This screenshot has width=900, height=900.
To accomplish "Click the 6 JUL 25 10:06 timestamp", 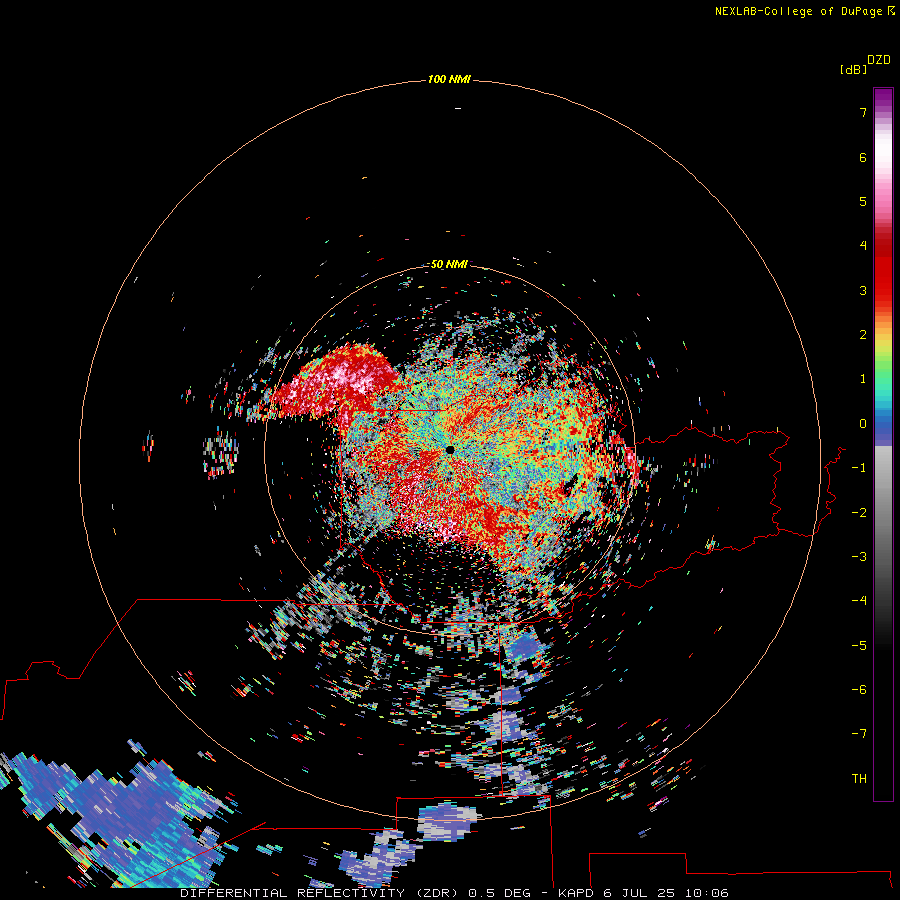I will click(666, 893).
